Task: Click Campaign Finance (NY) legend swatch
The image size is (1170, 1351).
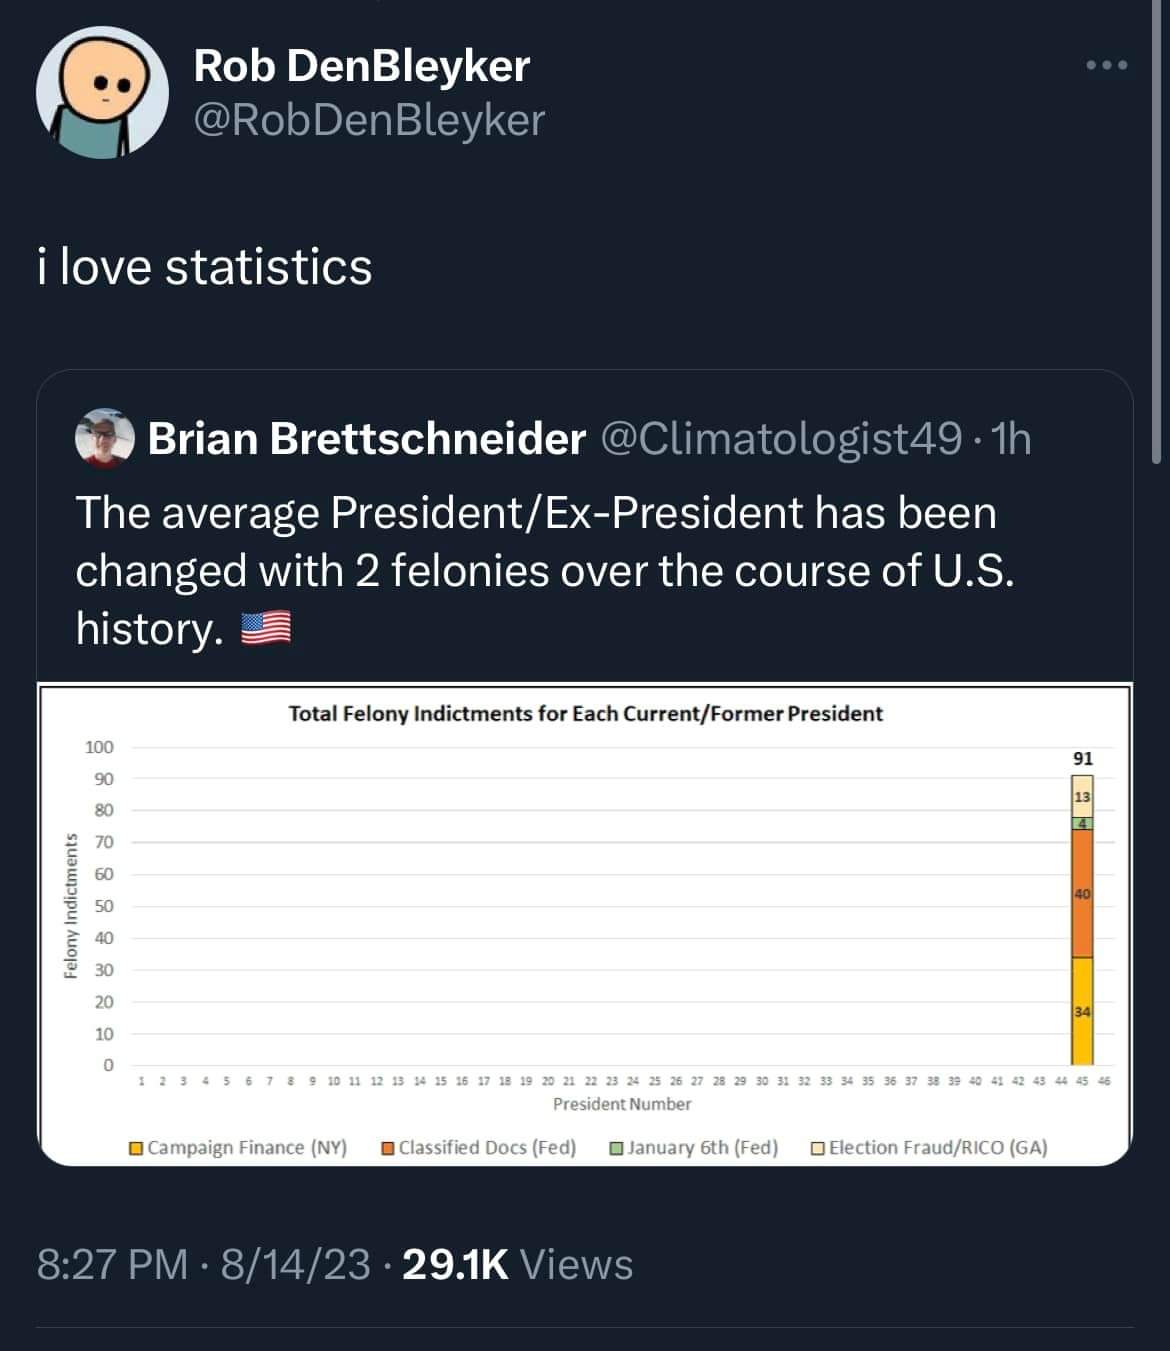Action: (136, 1148)
